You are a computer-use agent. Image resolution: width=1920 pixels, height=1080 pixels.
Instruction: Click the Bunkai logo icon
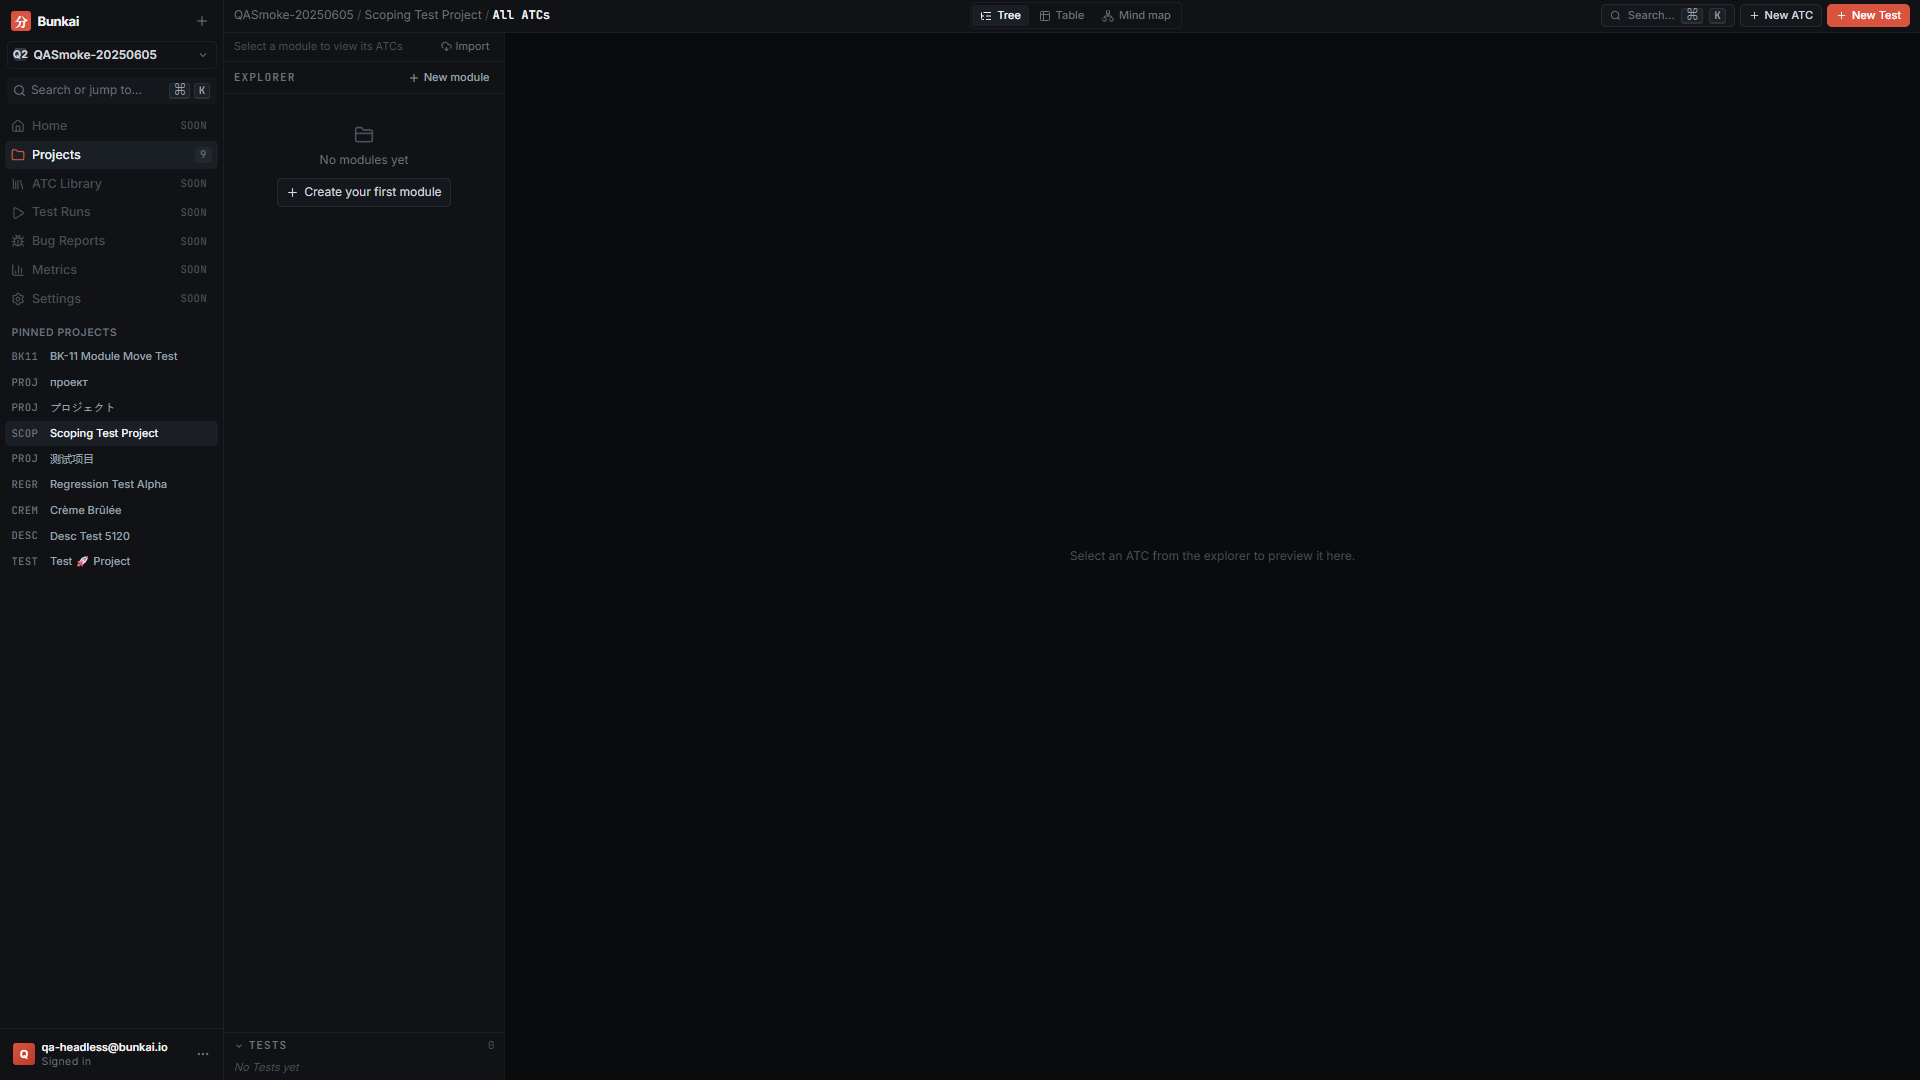tap(21, 21)
